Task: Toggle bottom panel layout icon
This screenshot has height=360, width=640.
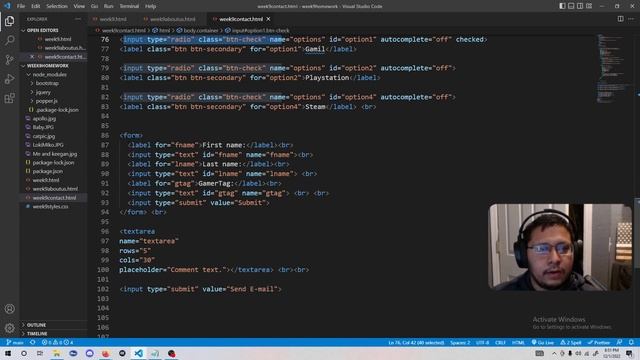Action: [571, 6]
